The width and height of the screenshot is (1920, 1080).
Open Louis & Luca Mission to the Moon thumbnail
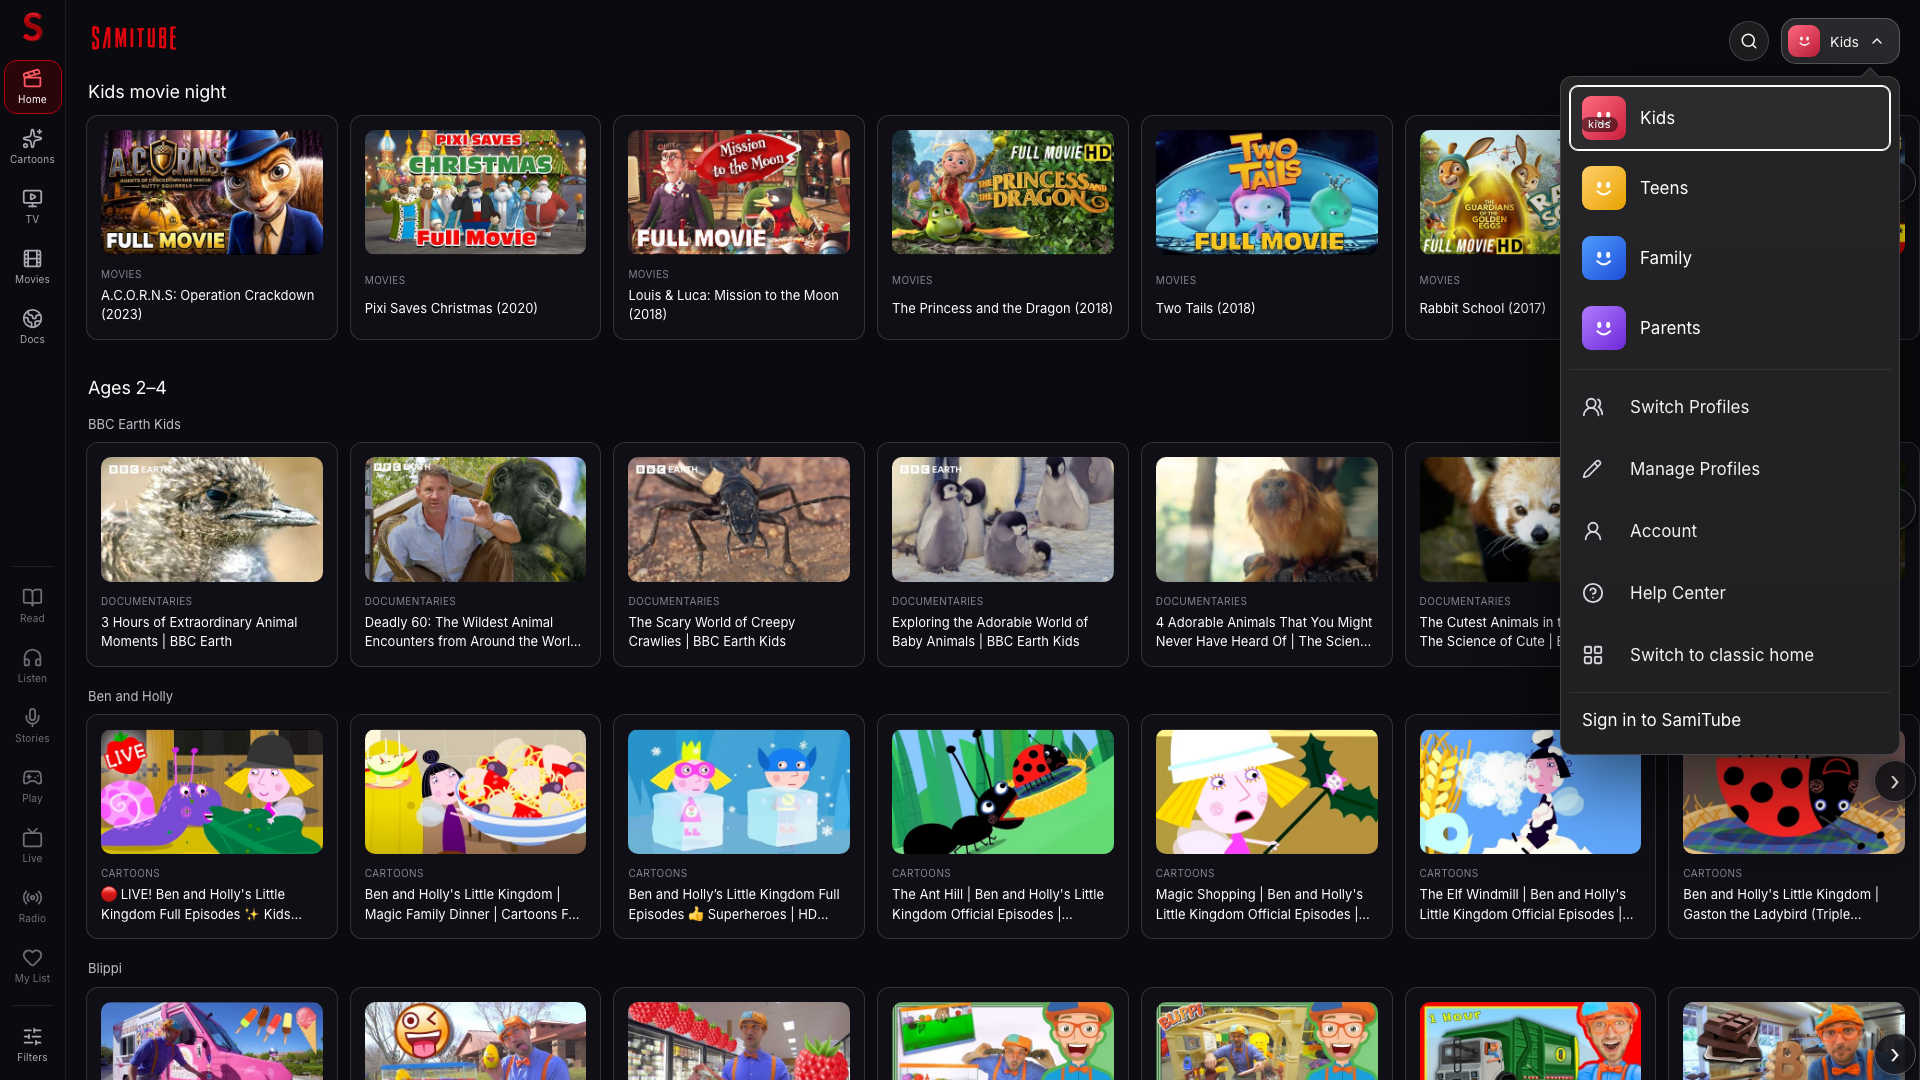[739, 192]
